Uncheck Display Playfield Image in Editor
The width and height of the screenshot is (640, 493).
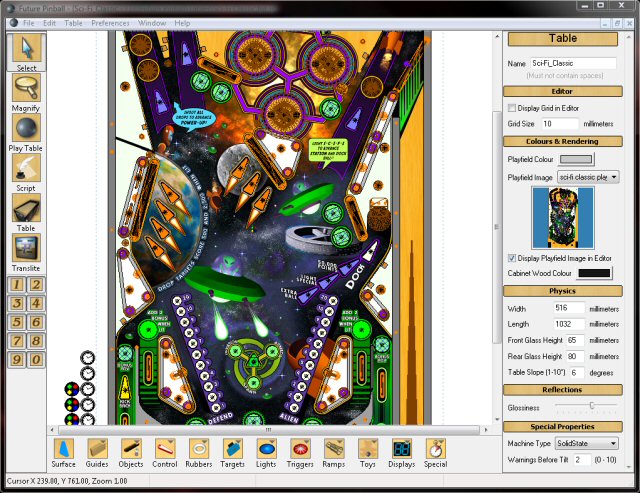pyautogui.click(x=512, y=258)
